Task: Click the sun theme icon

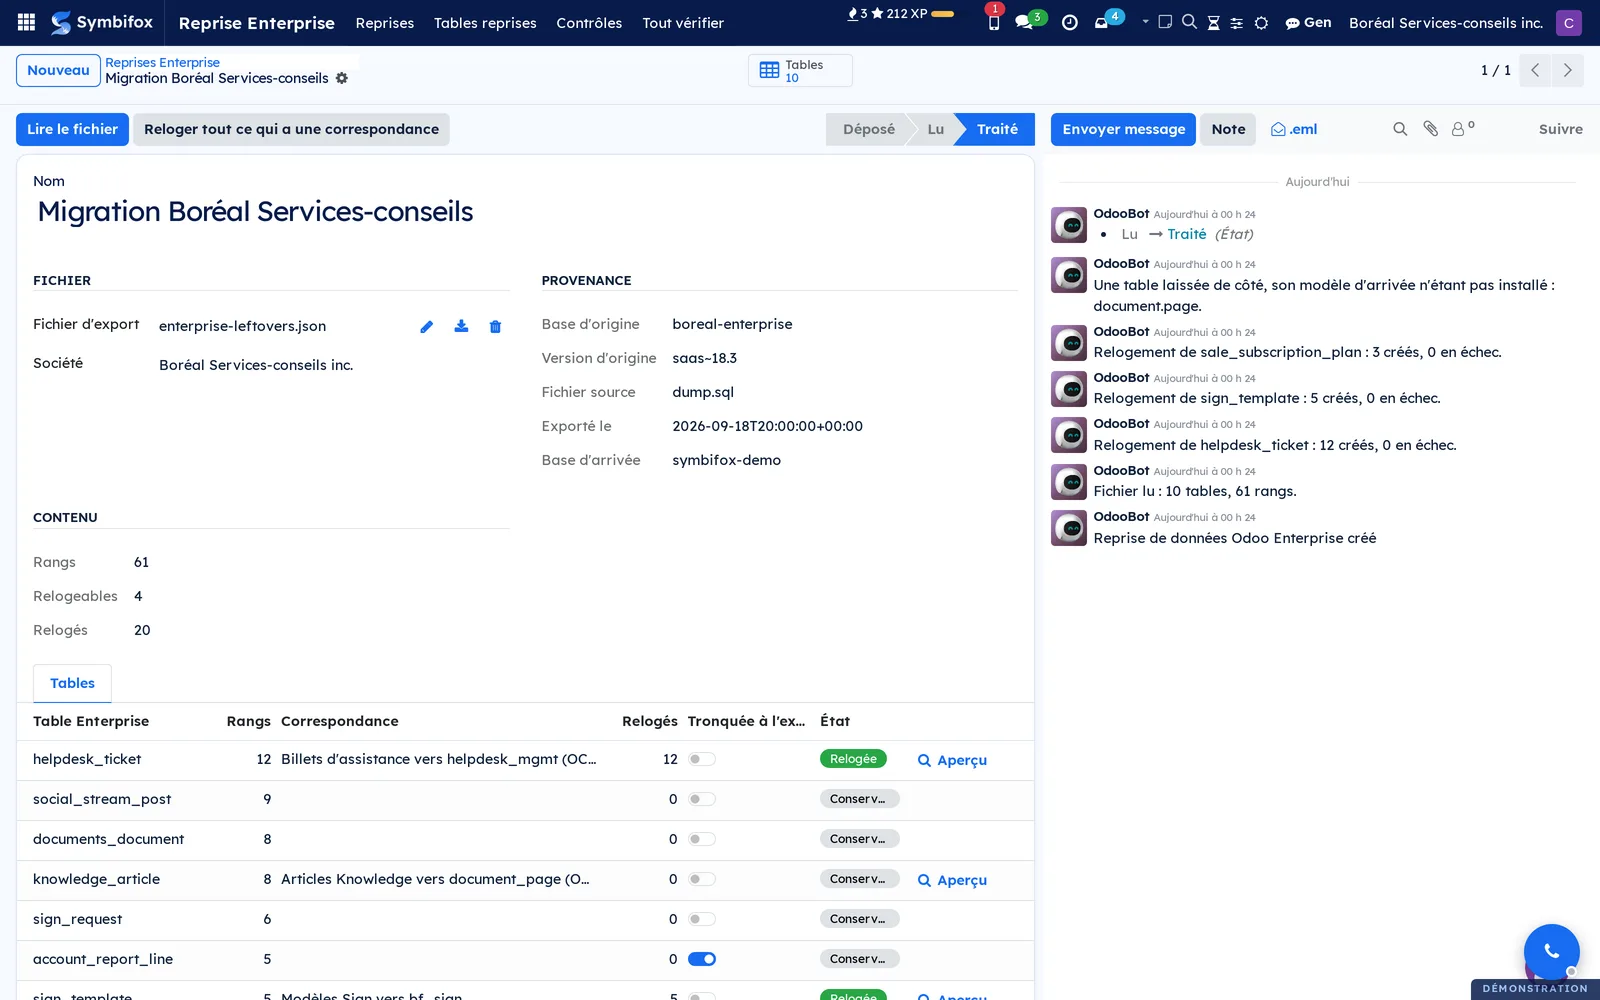Action: coord(1261,22)
